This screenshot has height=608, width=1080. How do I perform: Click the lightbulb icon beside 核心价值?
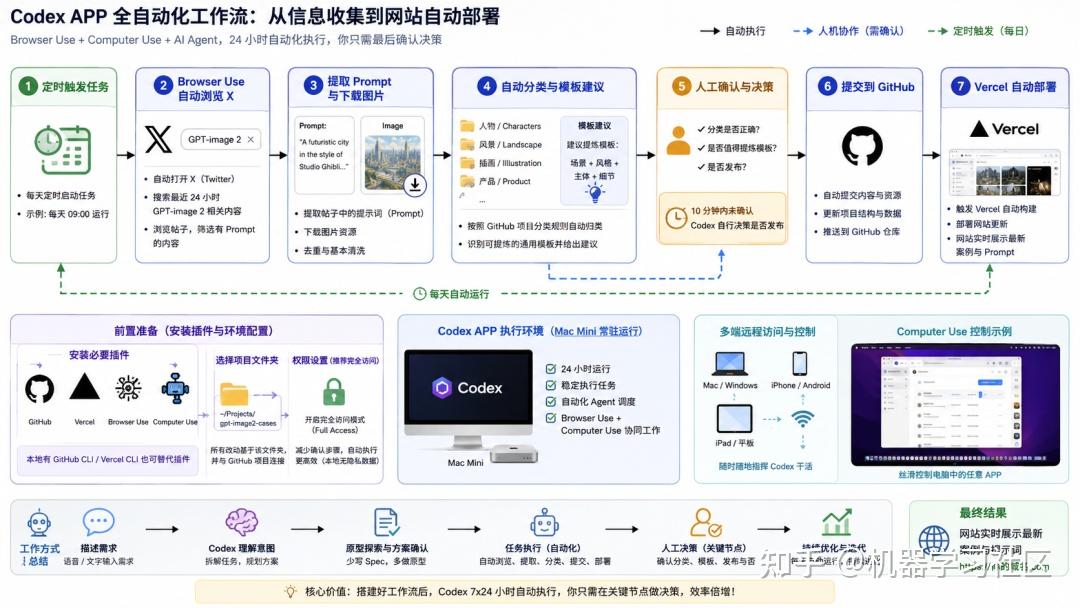click(x=291, y=591)
